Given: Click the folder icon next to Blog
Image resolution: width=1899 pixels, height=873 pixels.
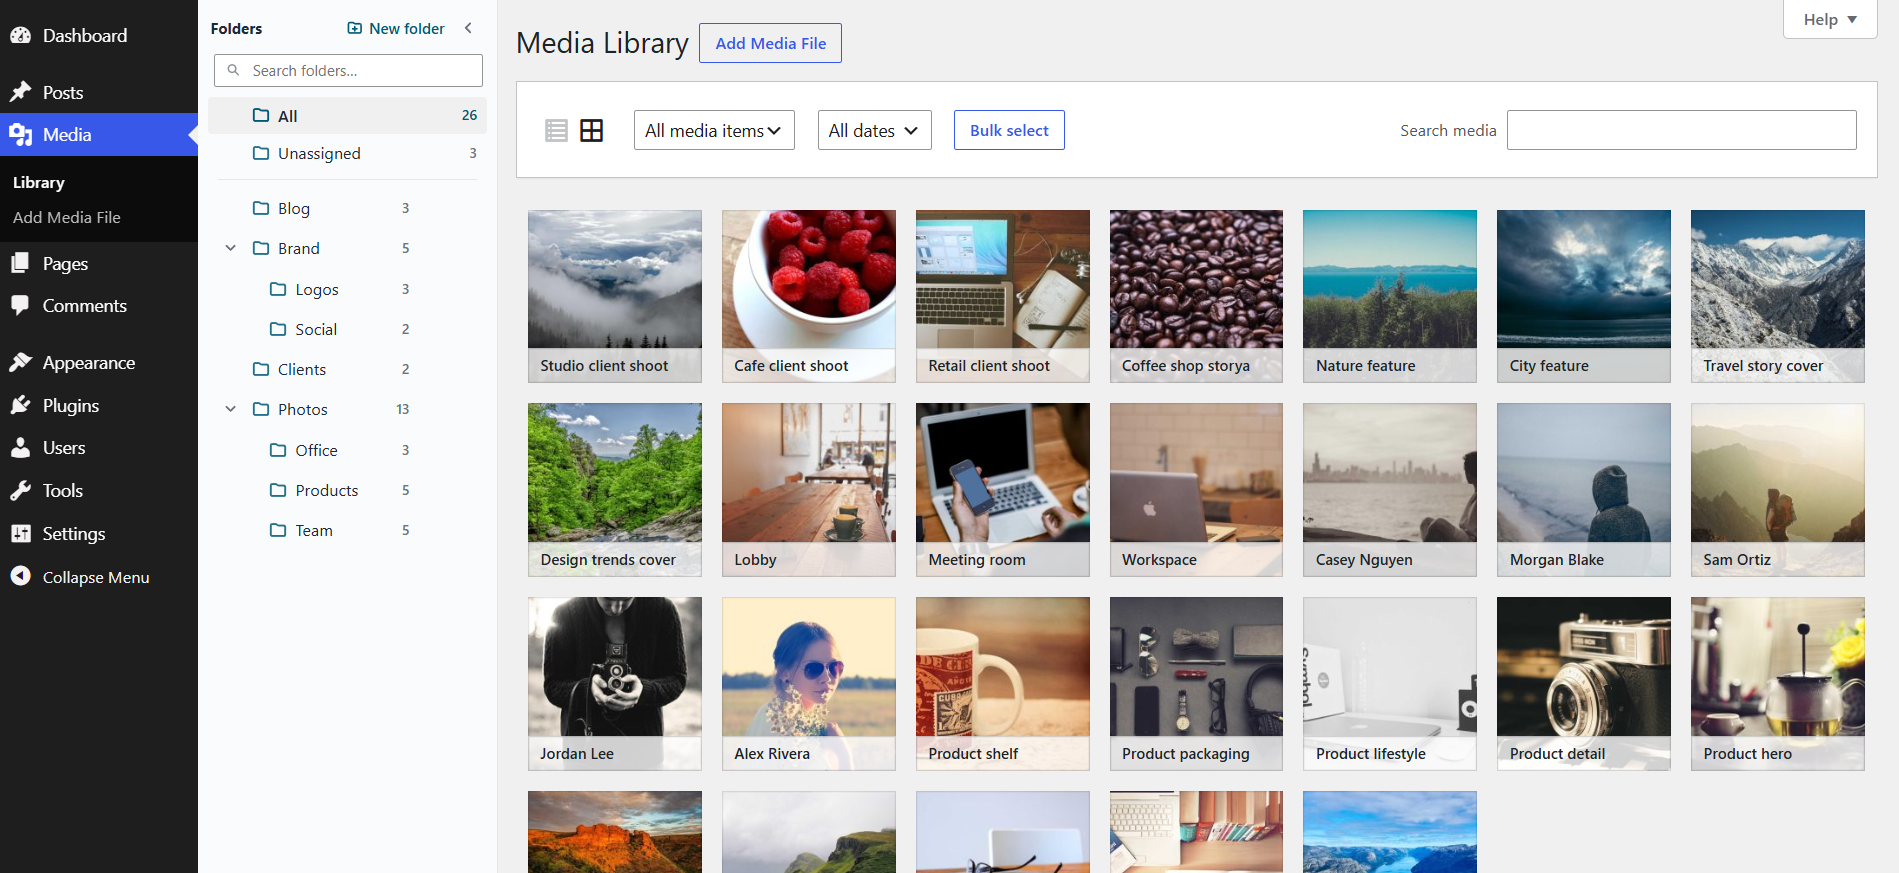Looking at the screenshot, I should [261, 208].
